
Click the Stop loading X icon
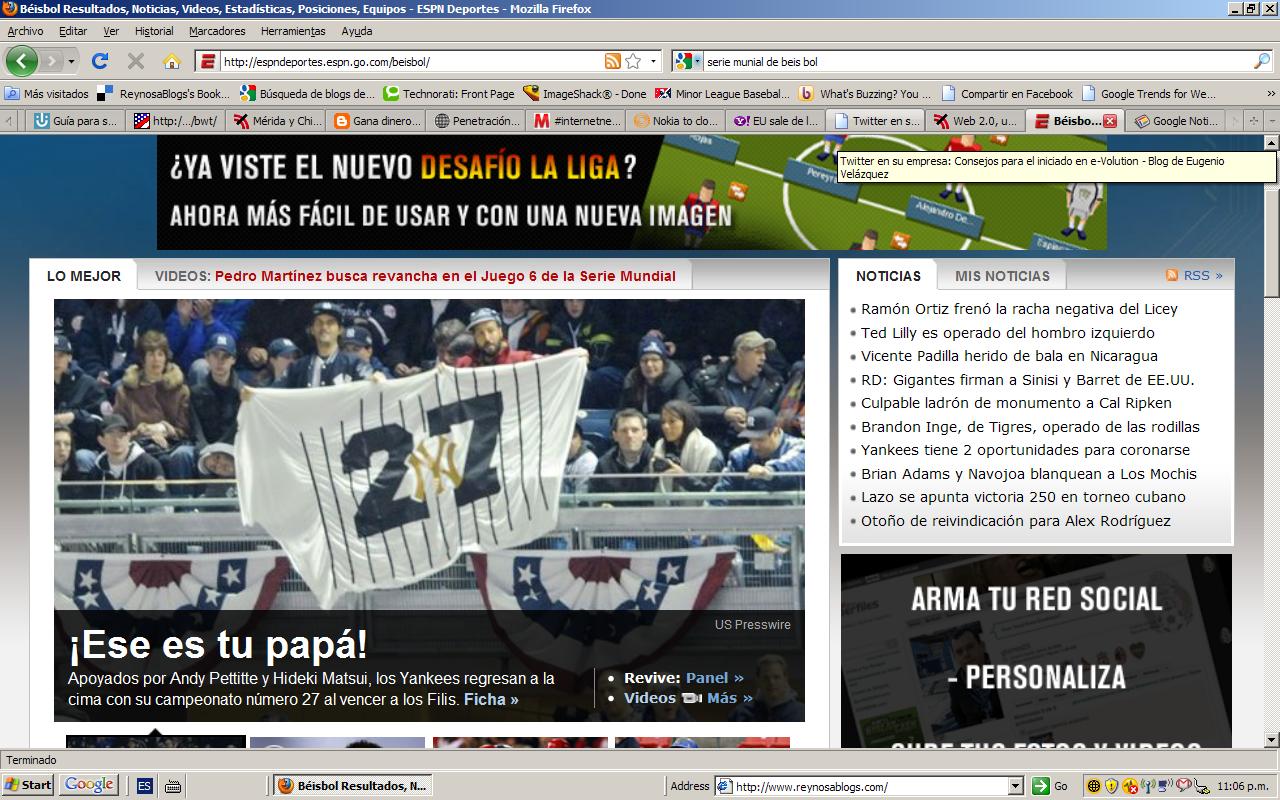tap(136, 61)
